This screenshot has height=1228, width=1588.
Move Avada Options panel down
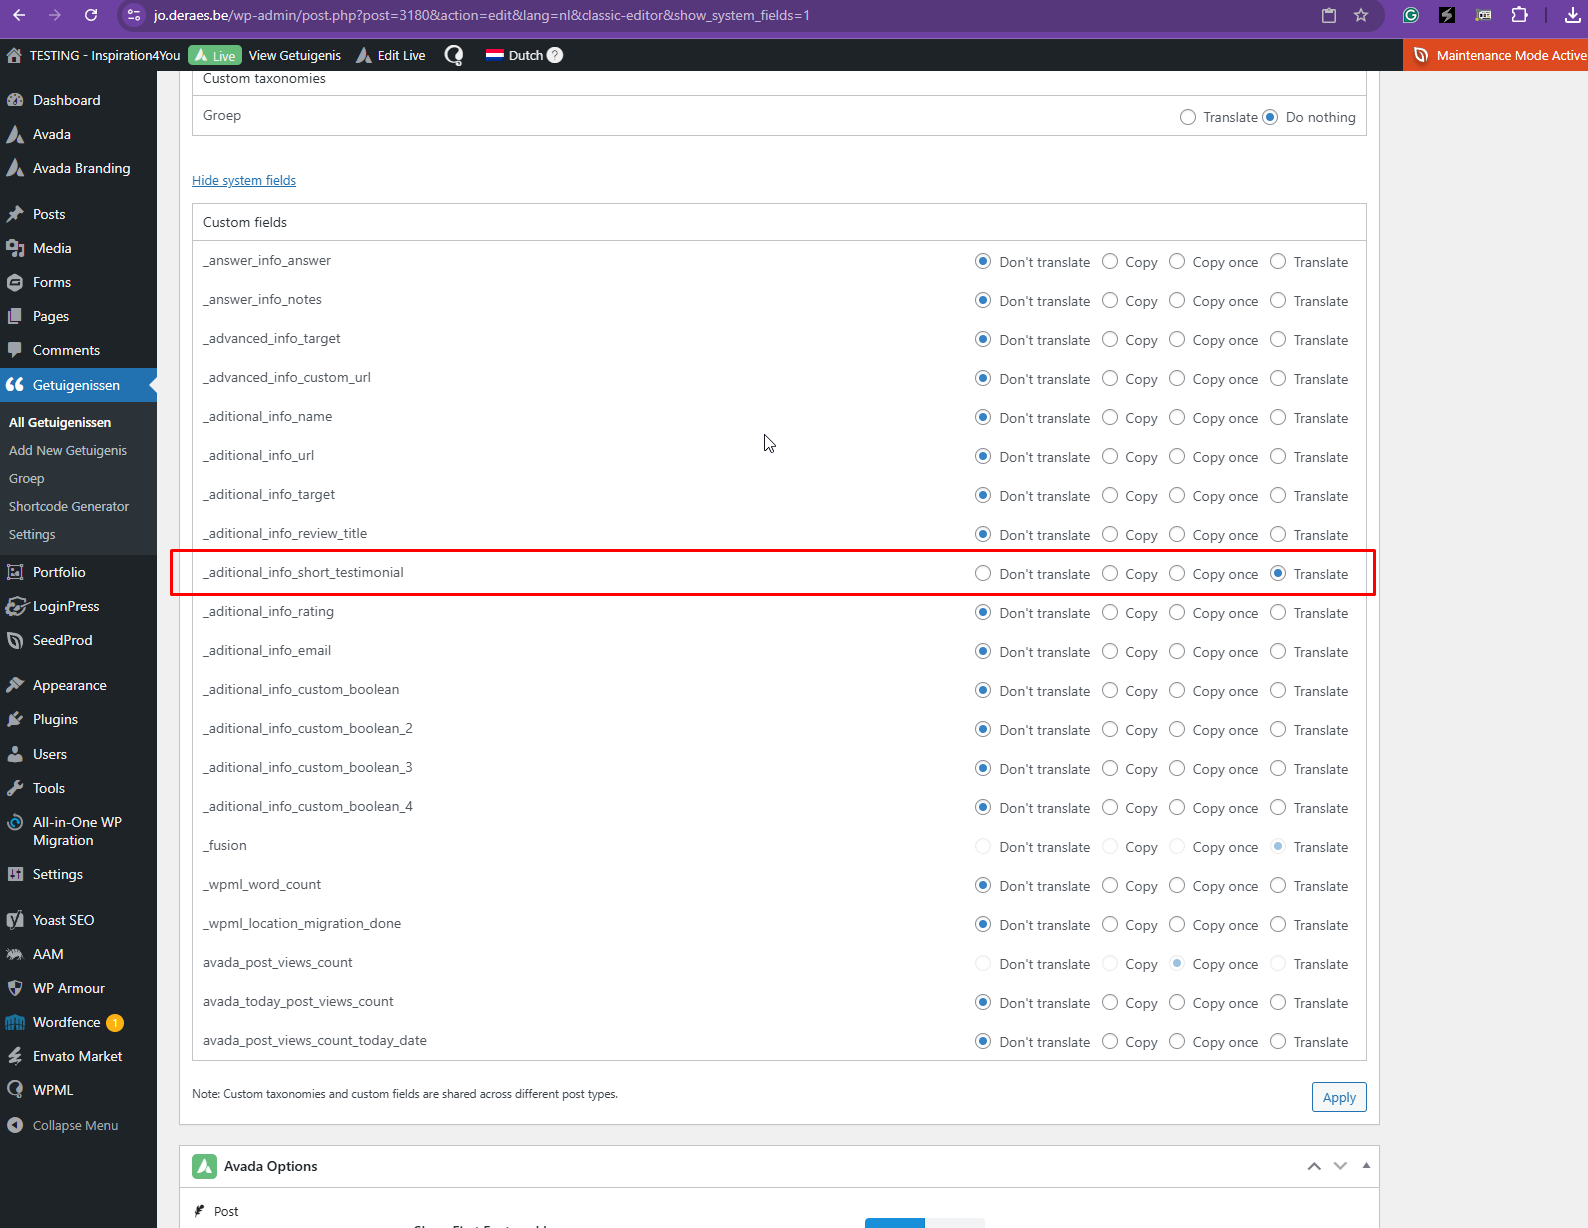pos(1341,1166)
